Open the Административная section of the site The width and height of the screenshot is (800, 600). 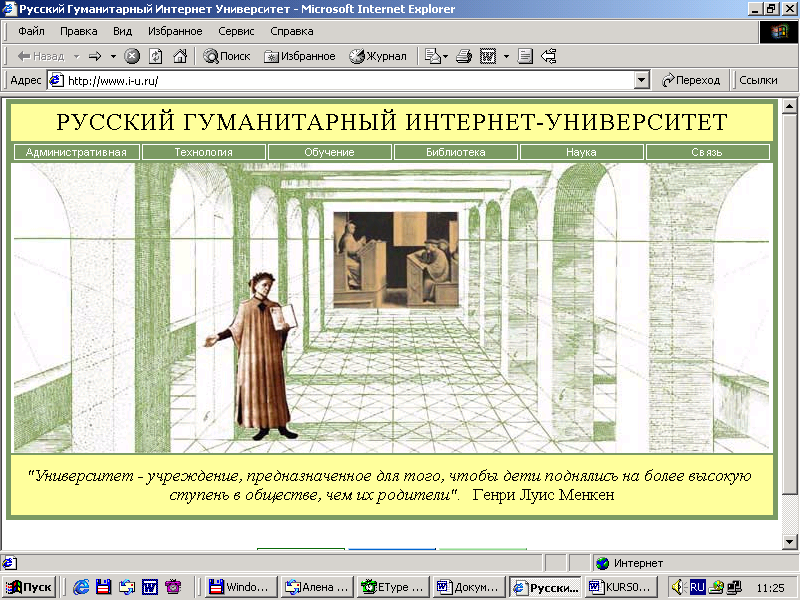click(x=77, y=152)
